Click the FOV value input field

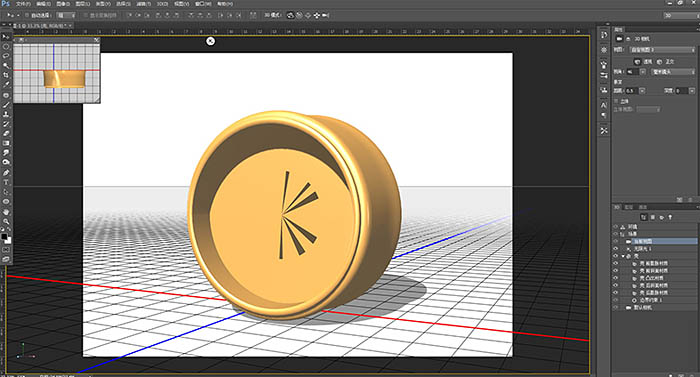pyautogui.click(x=633, y=71)
